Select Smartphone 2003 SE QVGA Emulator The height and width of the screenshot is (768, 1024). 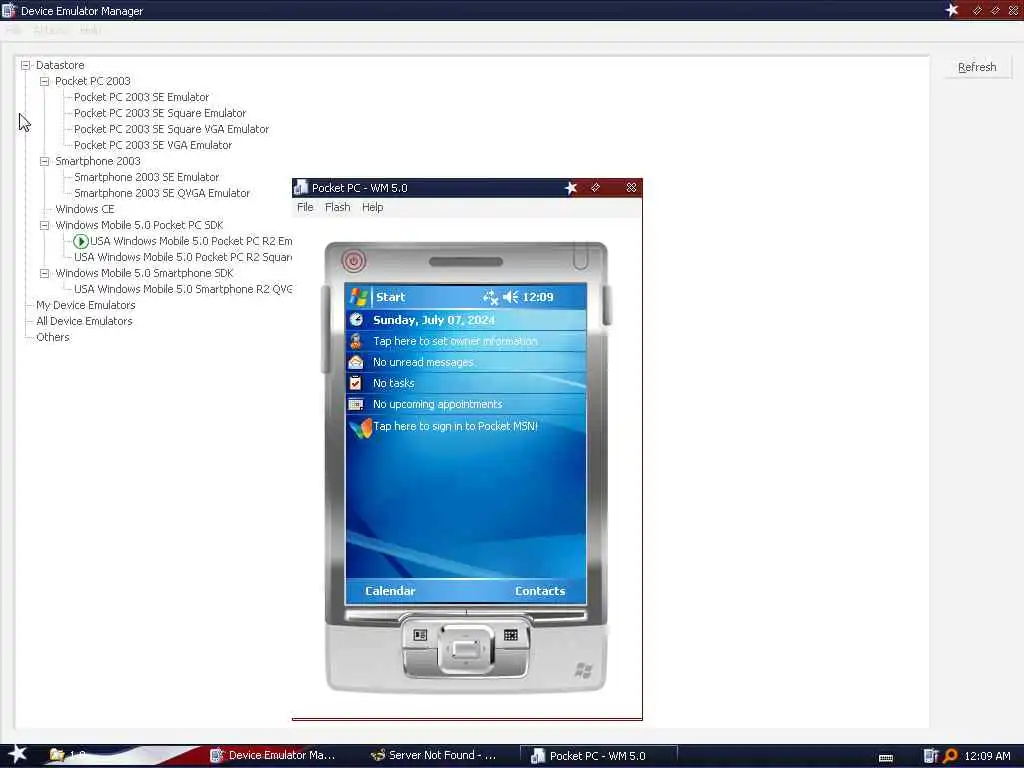coord(162,193)
